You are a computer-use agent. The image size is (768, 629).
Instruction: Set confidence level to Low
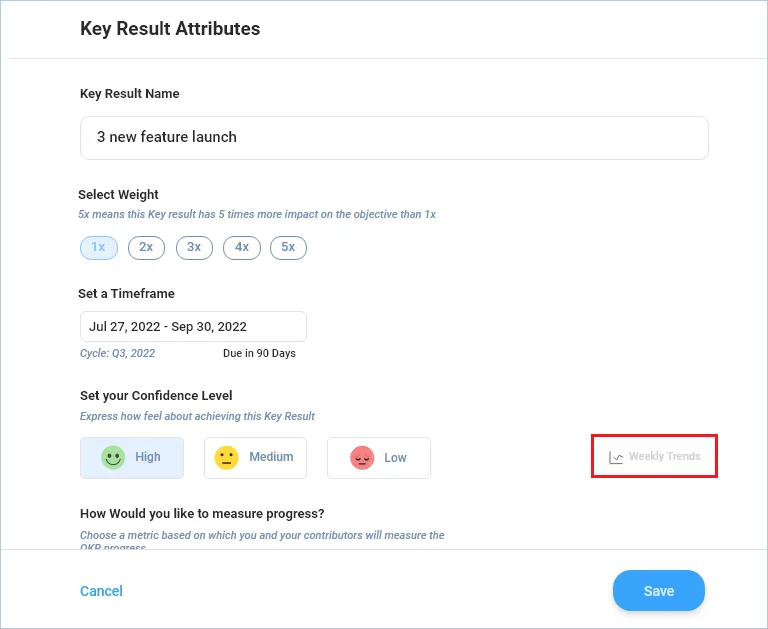[x=379, y=458]
